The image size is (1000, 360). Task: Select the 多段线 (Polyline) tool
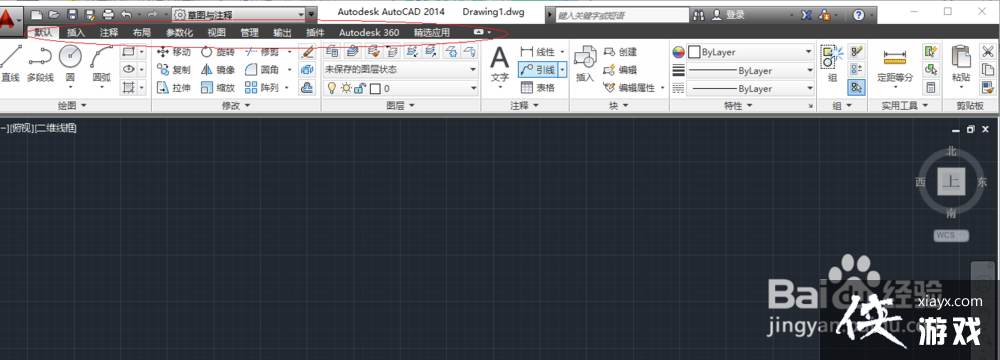point(40,65)
